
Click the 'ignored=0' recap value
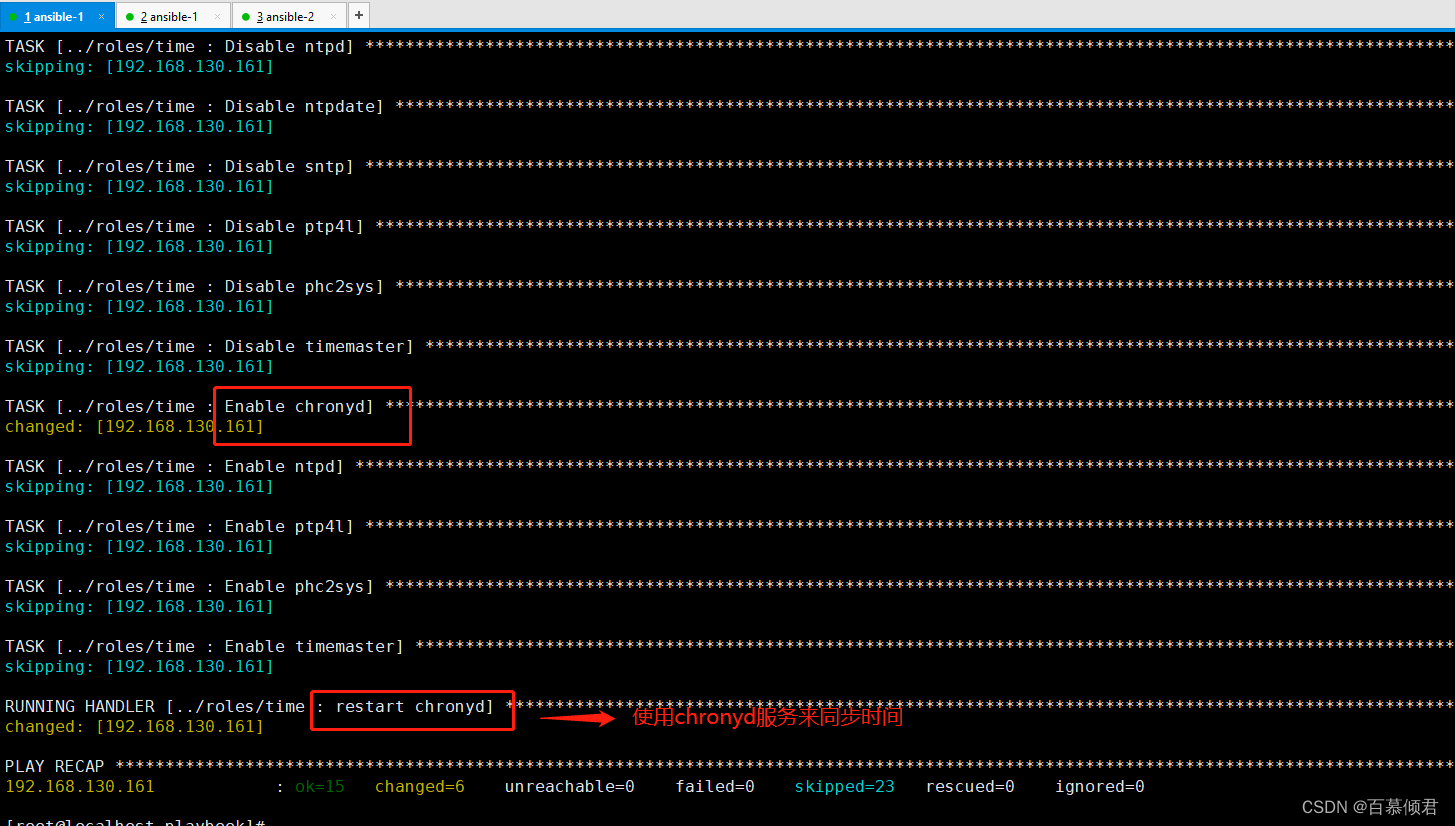tap(1100, 787)
